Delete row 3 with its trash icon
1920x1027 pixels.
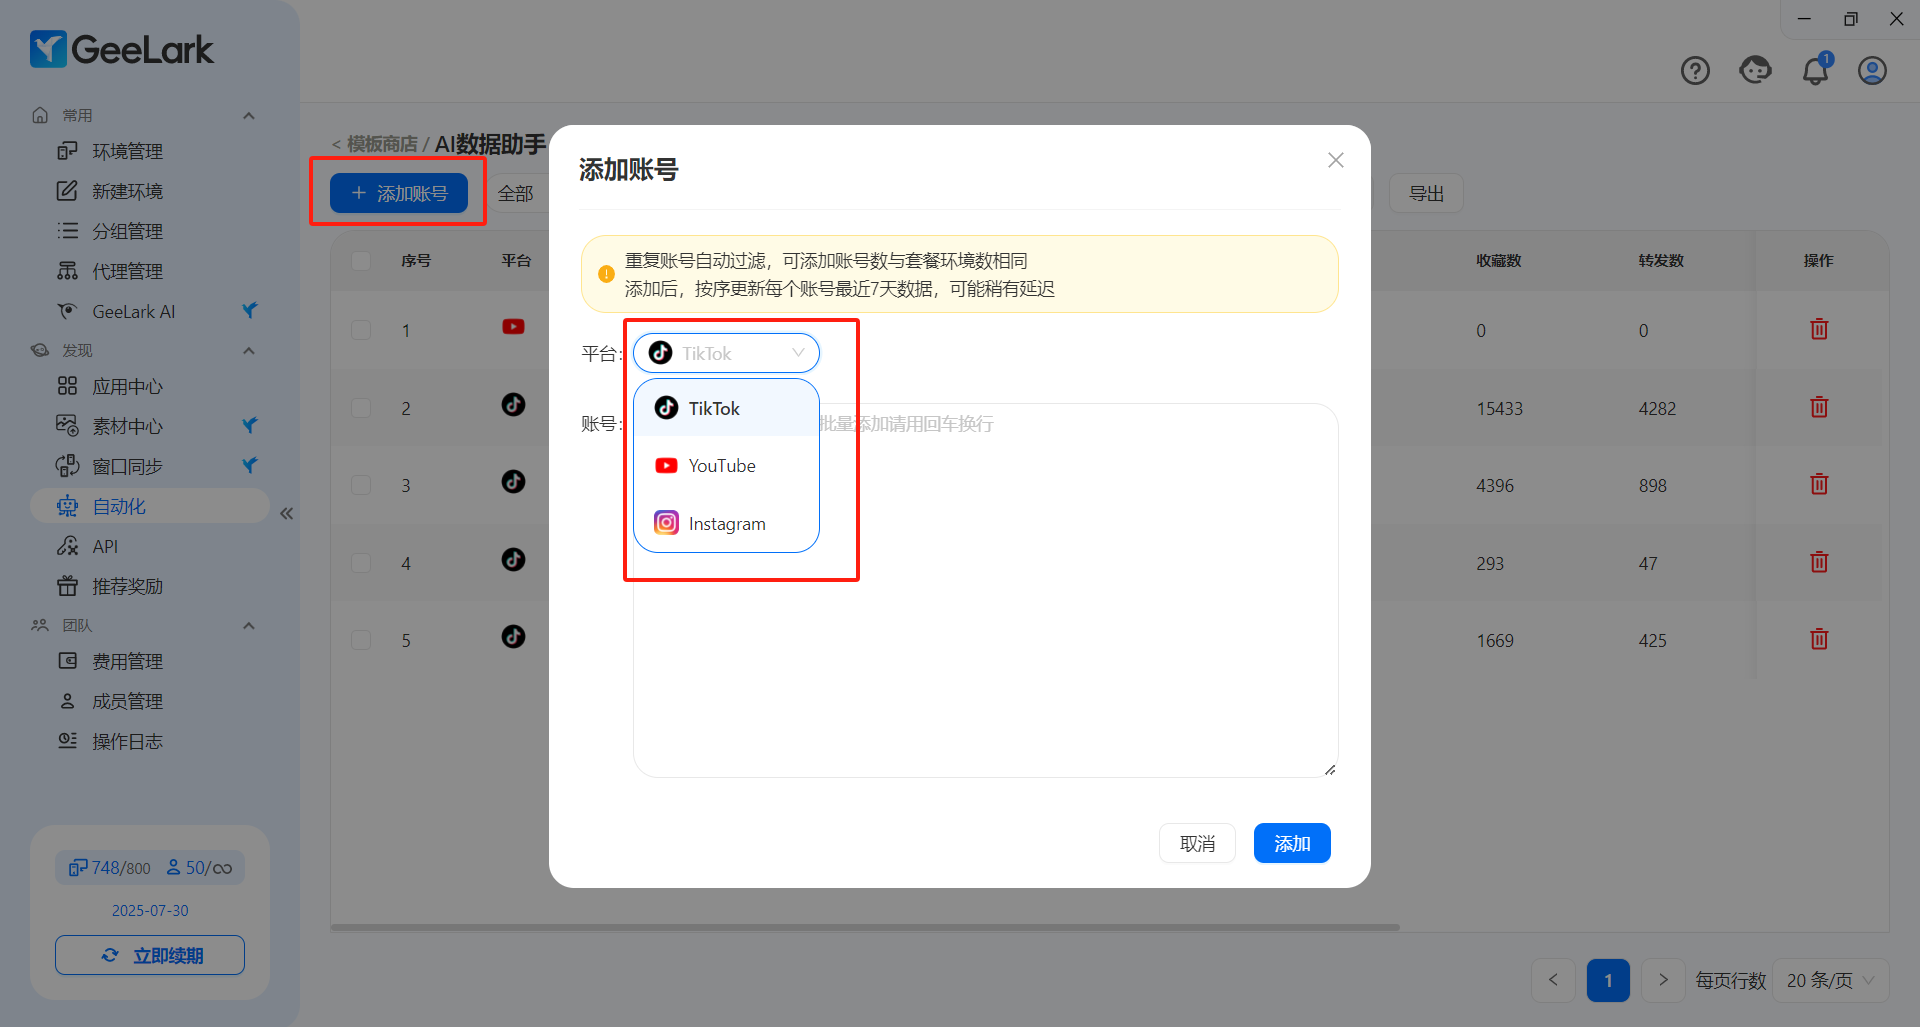(1819, 484)
